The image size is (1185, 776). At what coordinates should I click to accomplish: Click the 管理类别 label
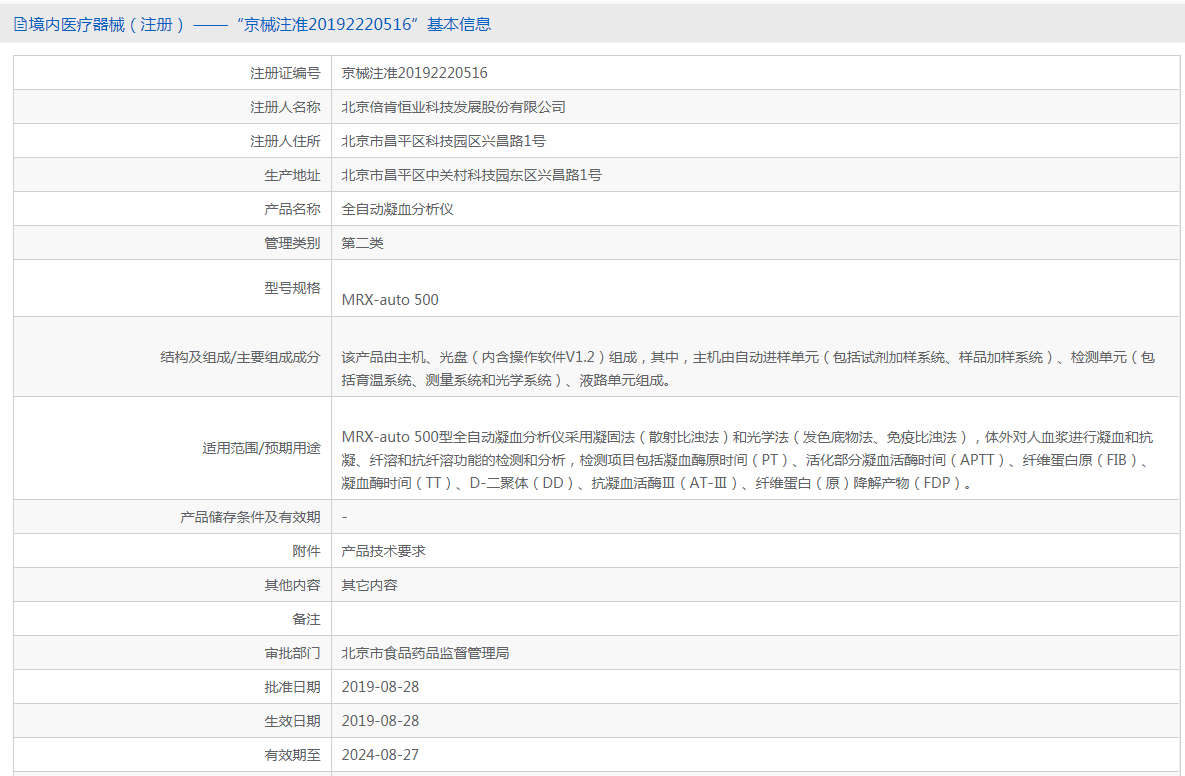292,243
